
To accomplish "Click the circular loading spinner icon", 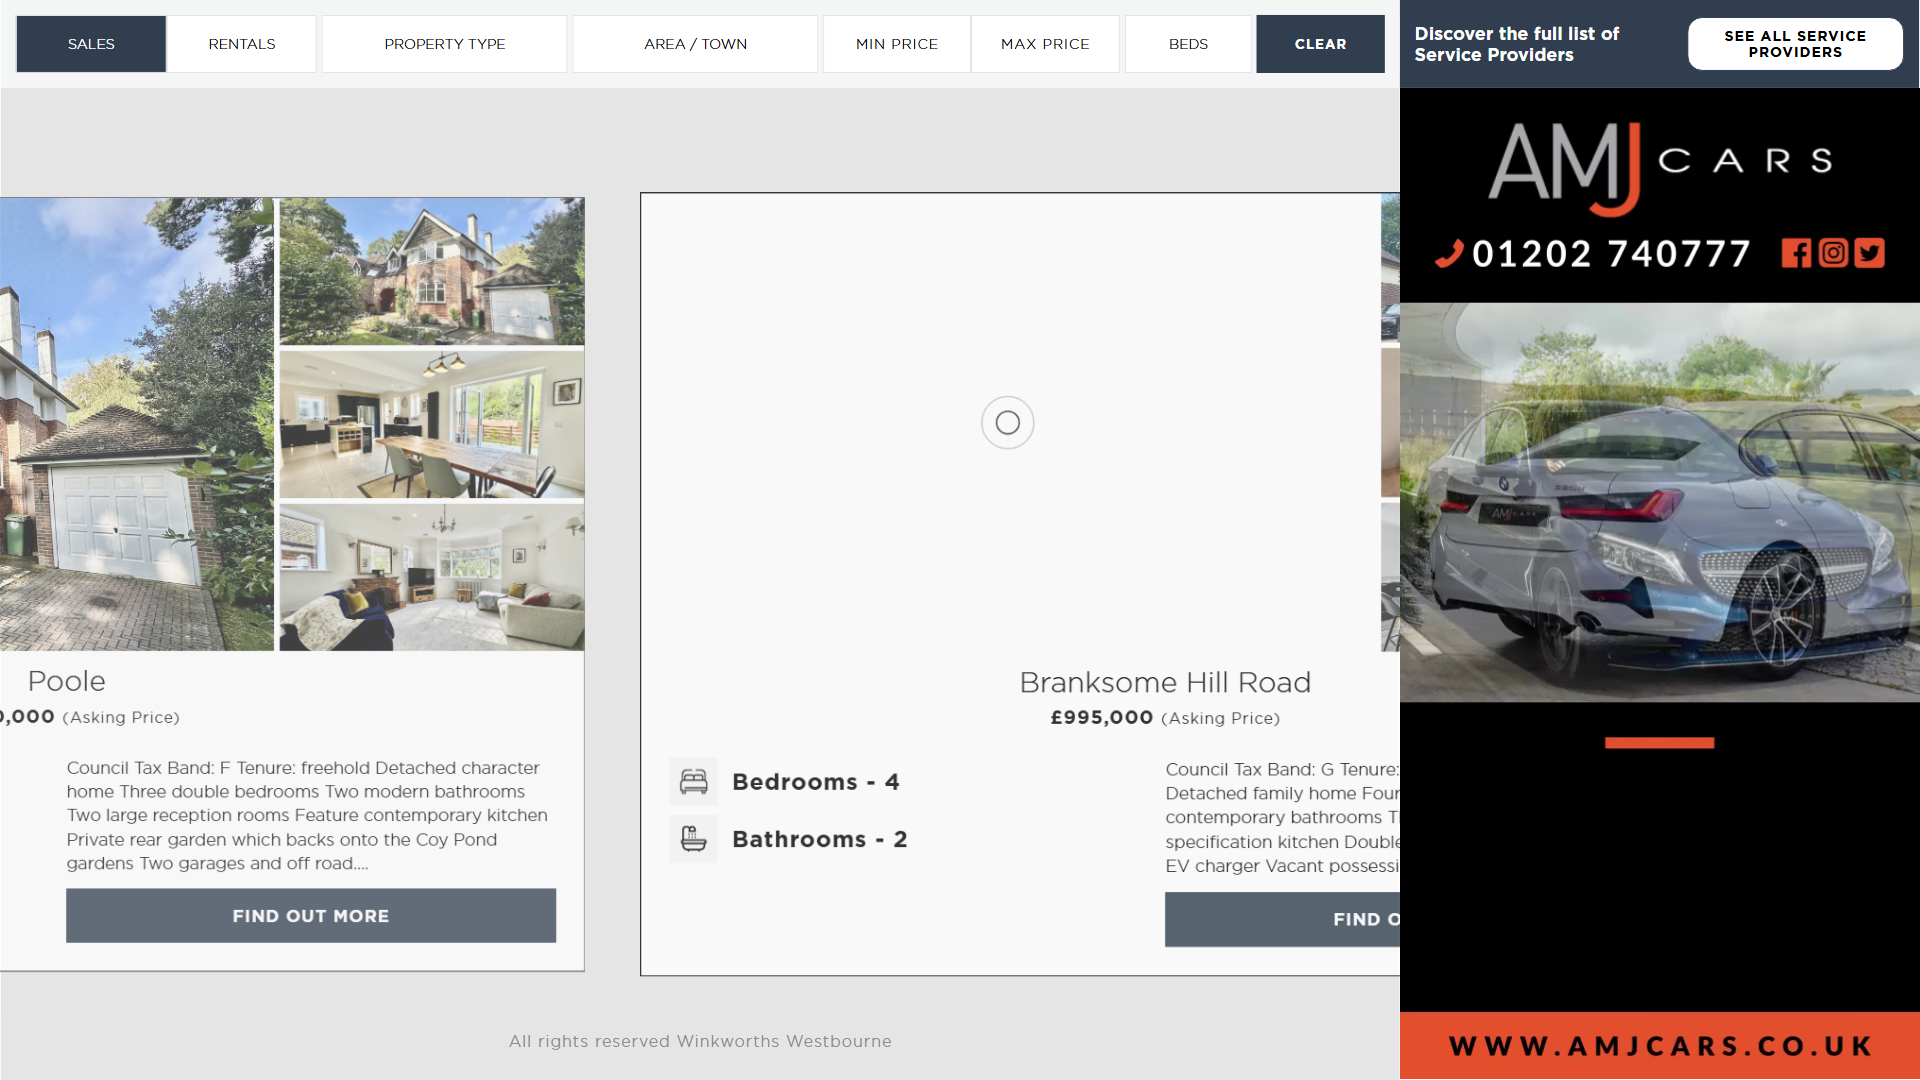I will tap(1007, 423).
